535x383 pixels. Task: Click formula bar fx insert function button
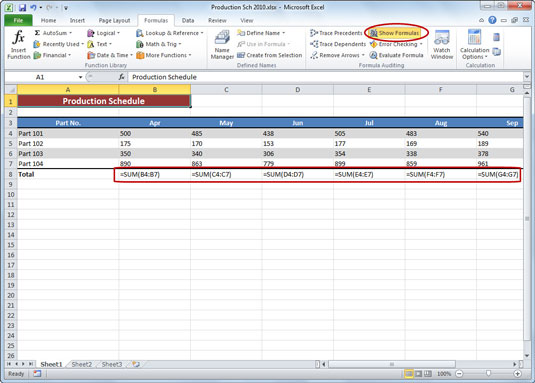click(x=121, y=77)
